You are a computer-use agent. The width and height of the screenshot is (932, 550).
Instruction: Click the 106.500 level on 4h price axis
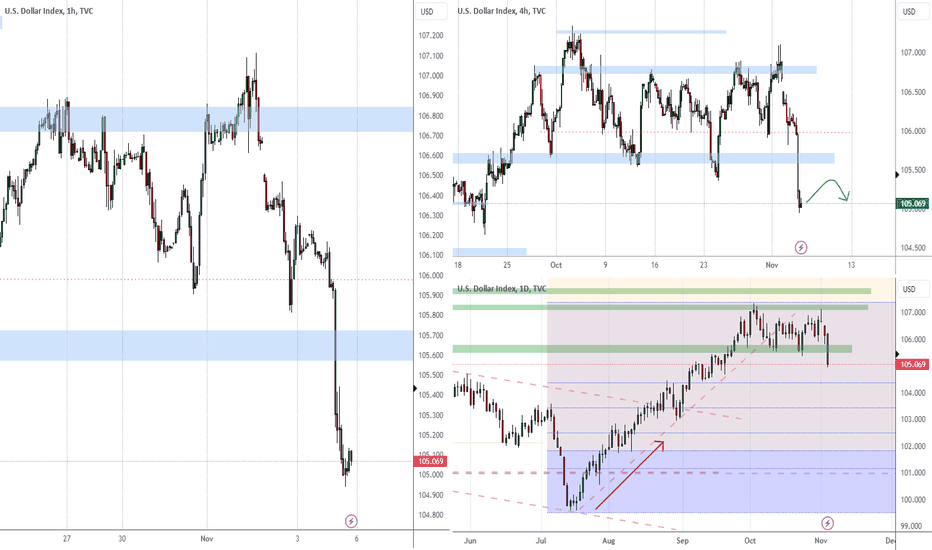tap(913, 92)
